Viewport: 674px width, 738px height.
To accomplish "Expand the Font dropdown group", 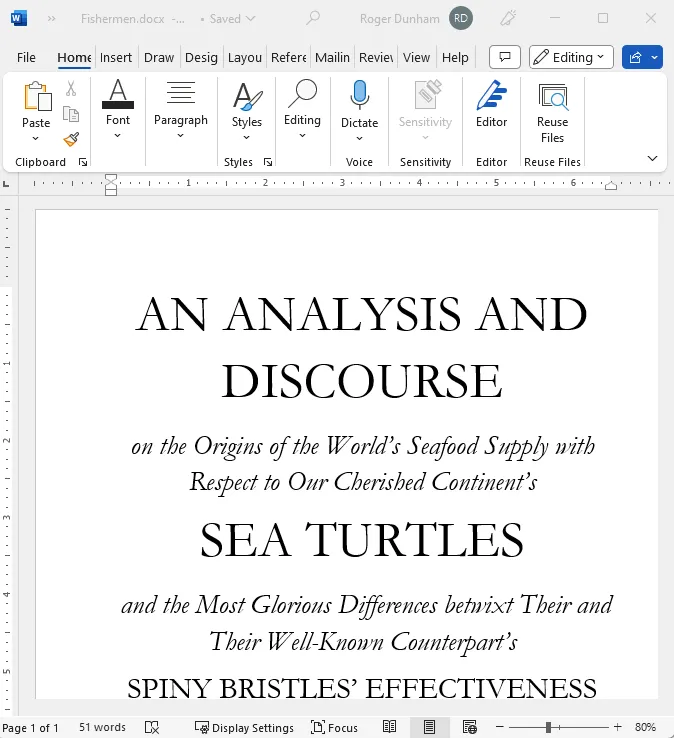I will [118, 110].
